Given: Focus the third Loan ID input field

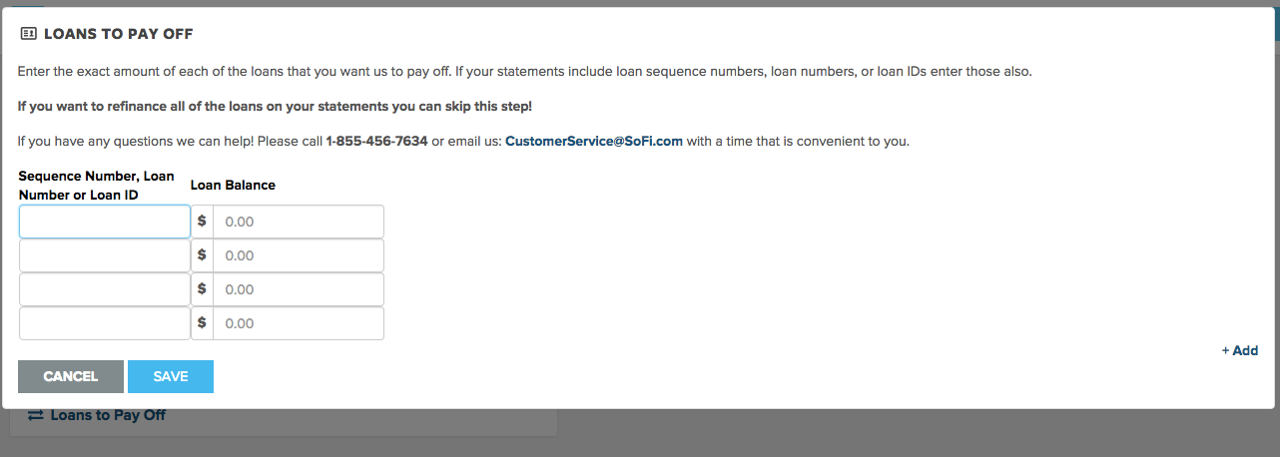Looking at the screenshot, I should [105, 289].
